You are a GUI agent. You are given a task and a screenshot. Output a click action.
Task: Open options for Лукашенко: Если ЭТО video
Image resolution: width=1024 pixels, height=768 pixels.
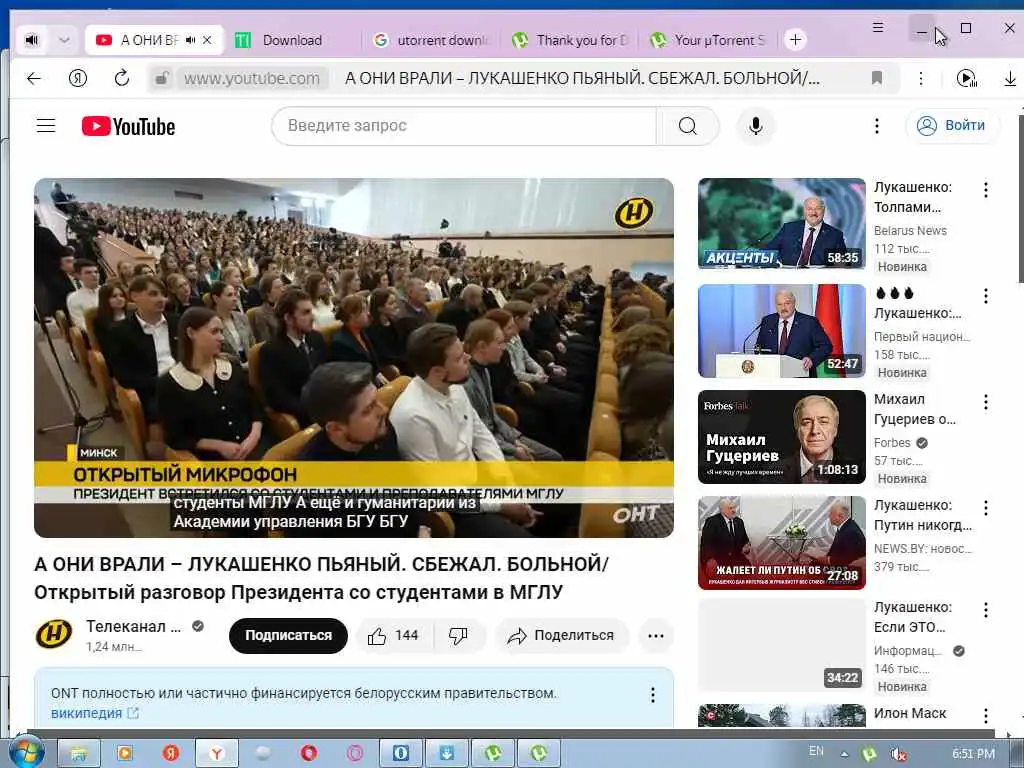(x=985, y=610)
